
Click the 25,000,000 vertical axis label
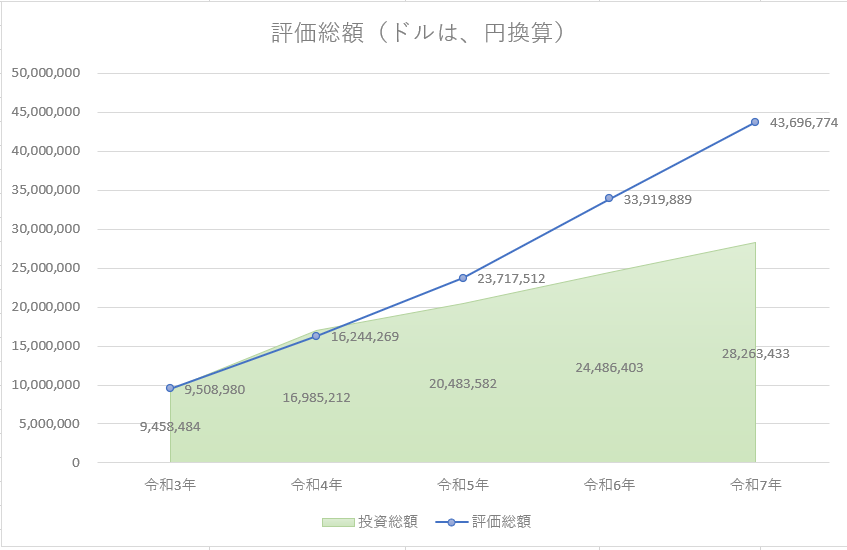coord(46,268)
